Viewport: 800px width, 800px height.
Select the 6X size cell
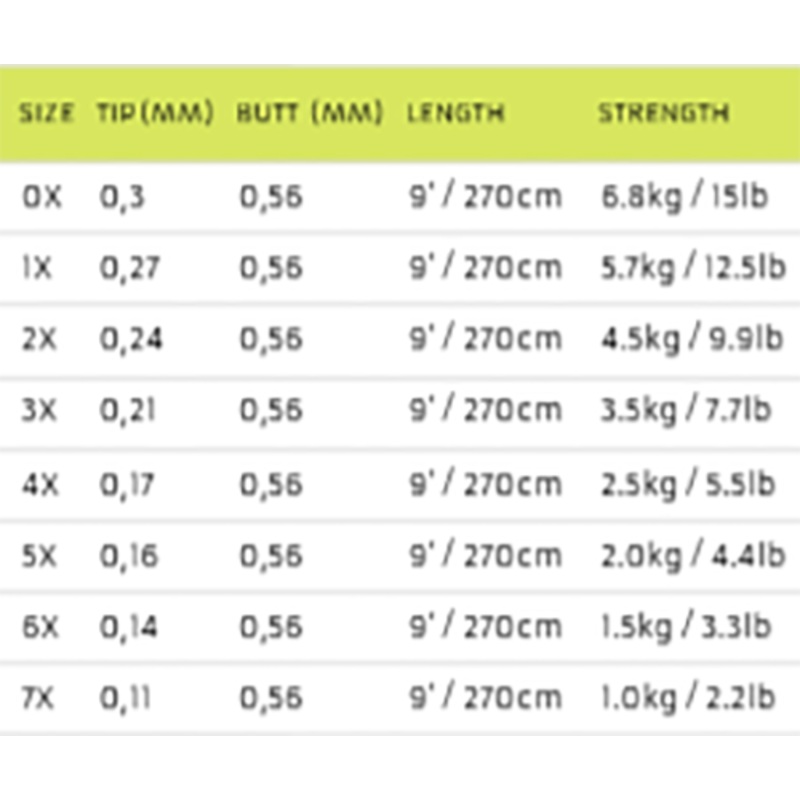point(41,627)
